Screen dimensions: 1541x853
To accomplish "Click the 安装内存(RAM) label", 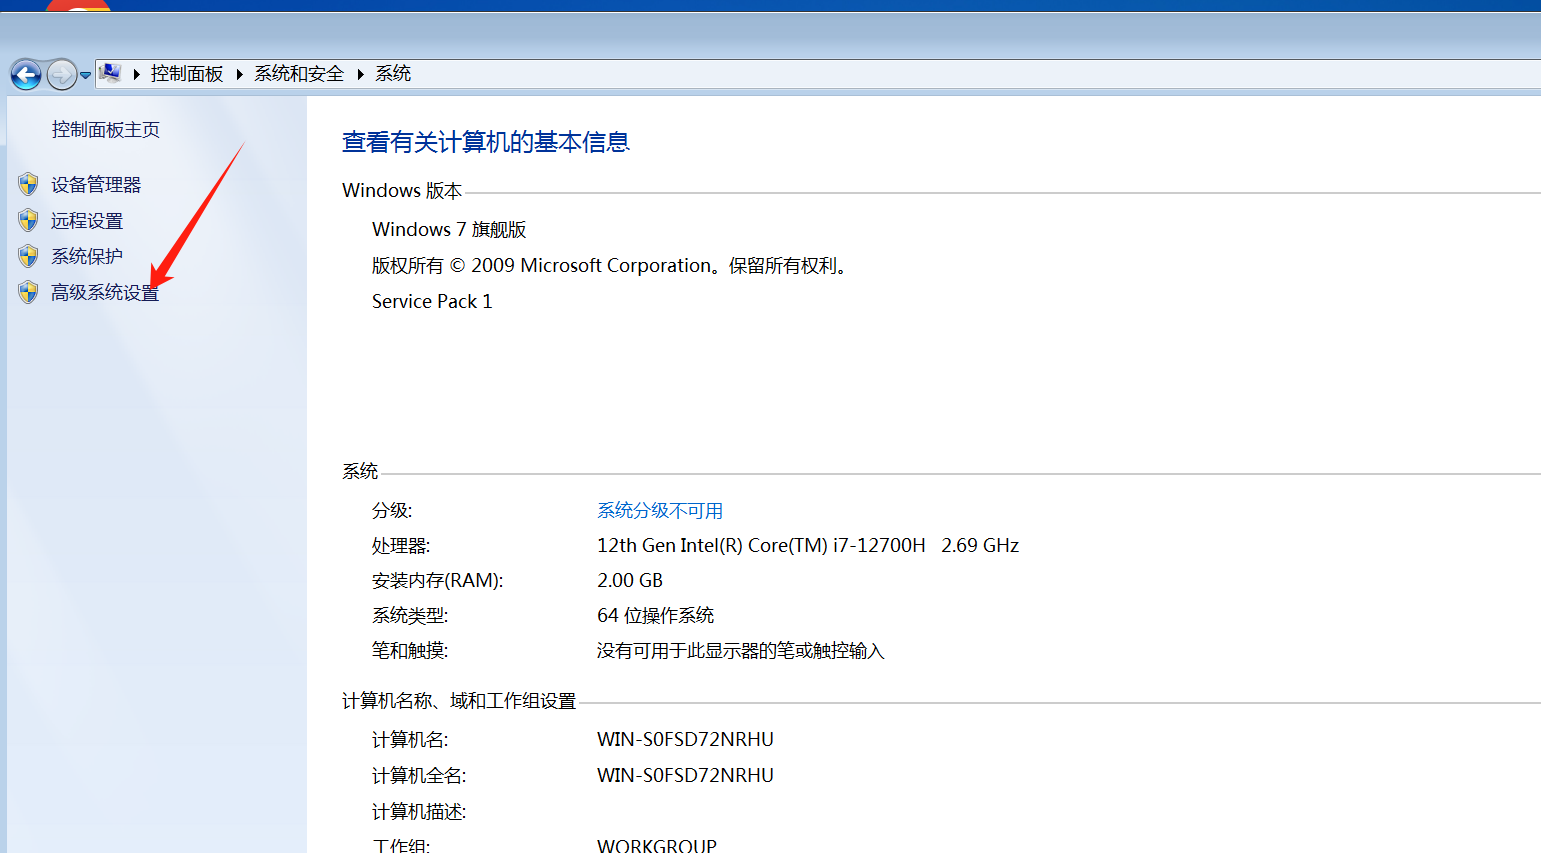I will (438, 581).
